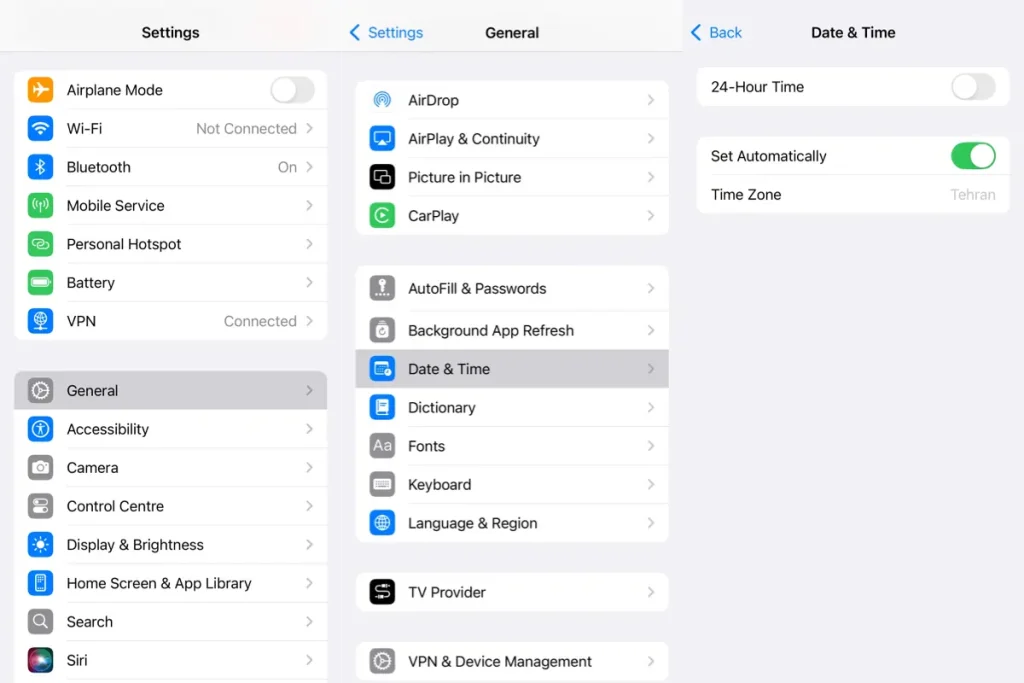
Task: Tap the TV Provider icon
Action: pyautogui.click(x=382, y=592)
